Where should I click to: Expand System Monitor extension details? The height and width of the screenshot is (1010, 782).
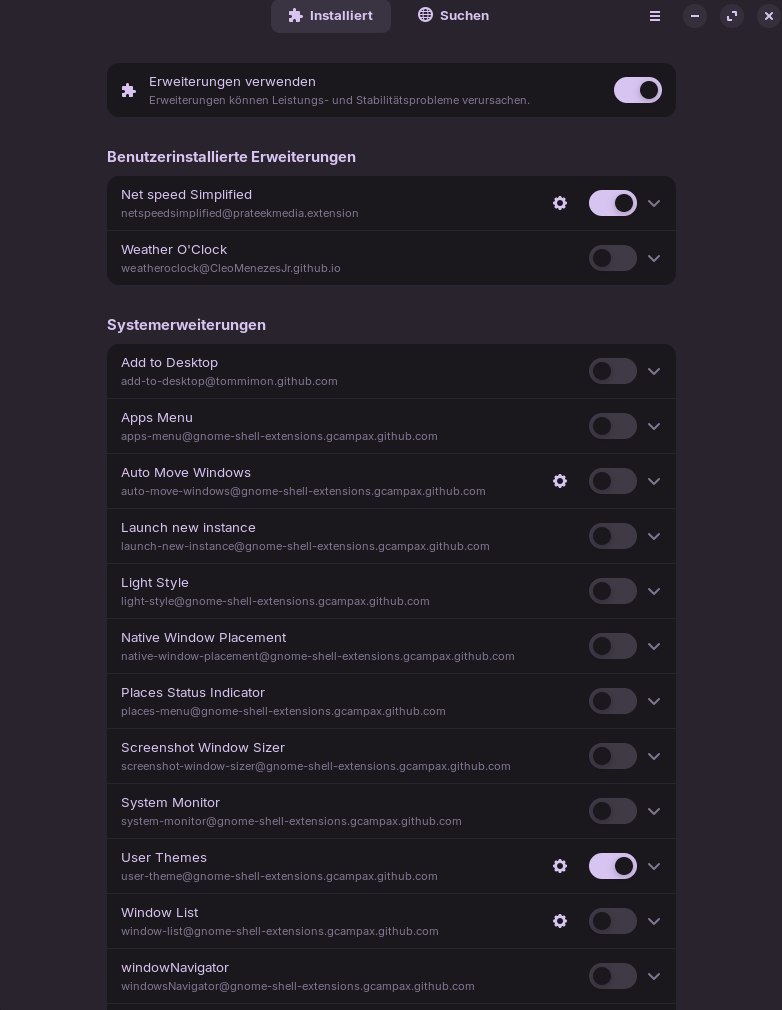pyautogui.click(x=654, y=811)
